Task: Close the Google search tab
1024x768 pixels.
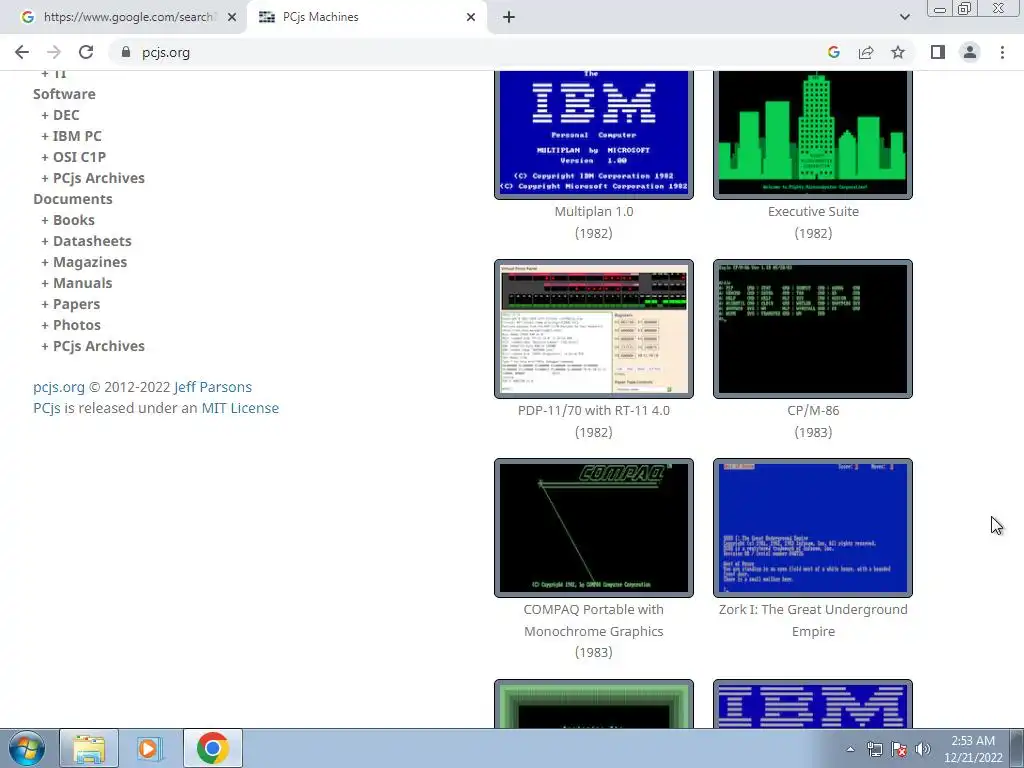Action: pos(232,17)
